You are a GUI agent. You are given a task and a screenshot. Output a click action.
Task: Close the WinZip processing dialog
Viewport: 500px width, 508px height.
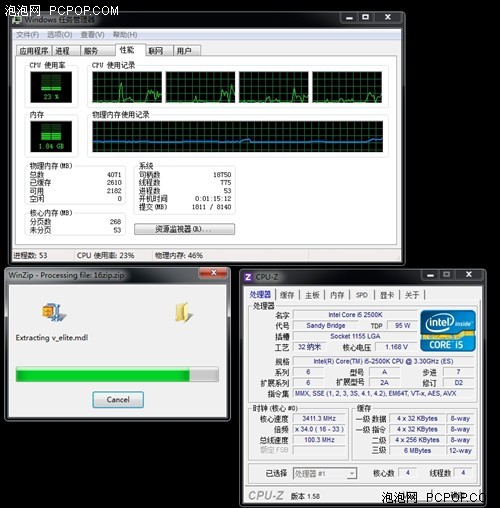[x=214, y=273]
